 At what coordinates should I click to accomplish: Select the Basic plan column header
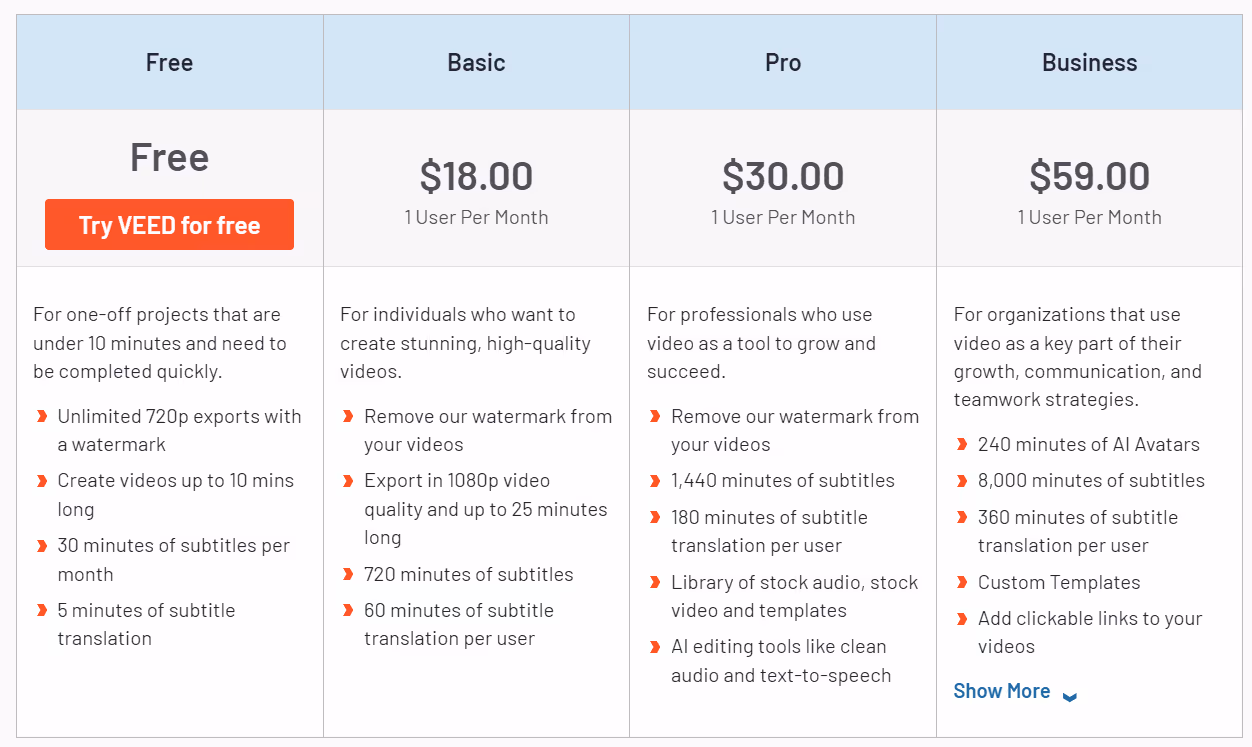476,62
